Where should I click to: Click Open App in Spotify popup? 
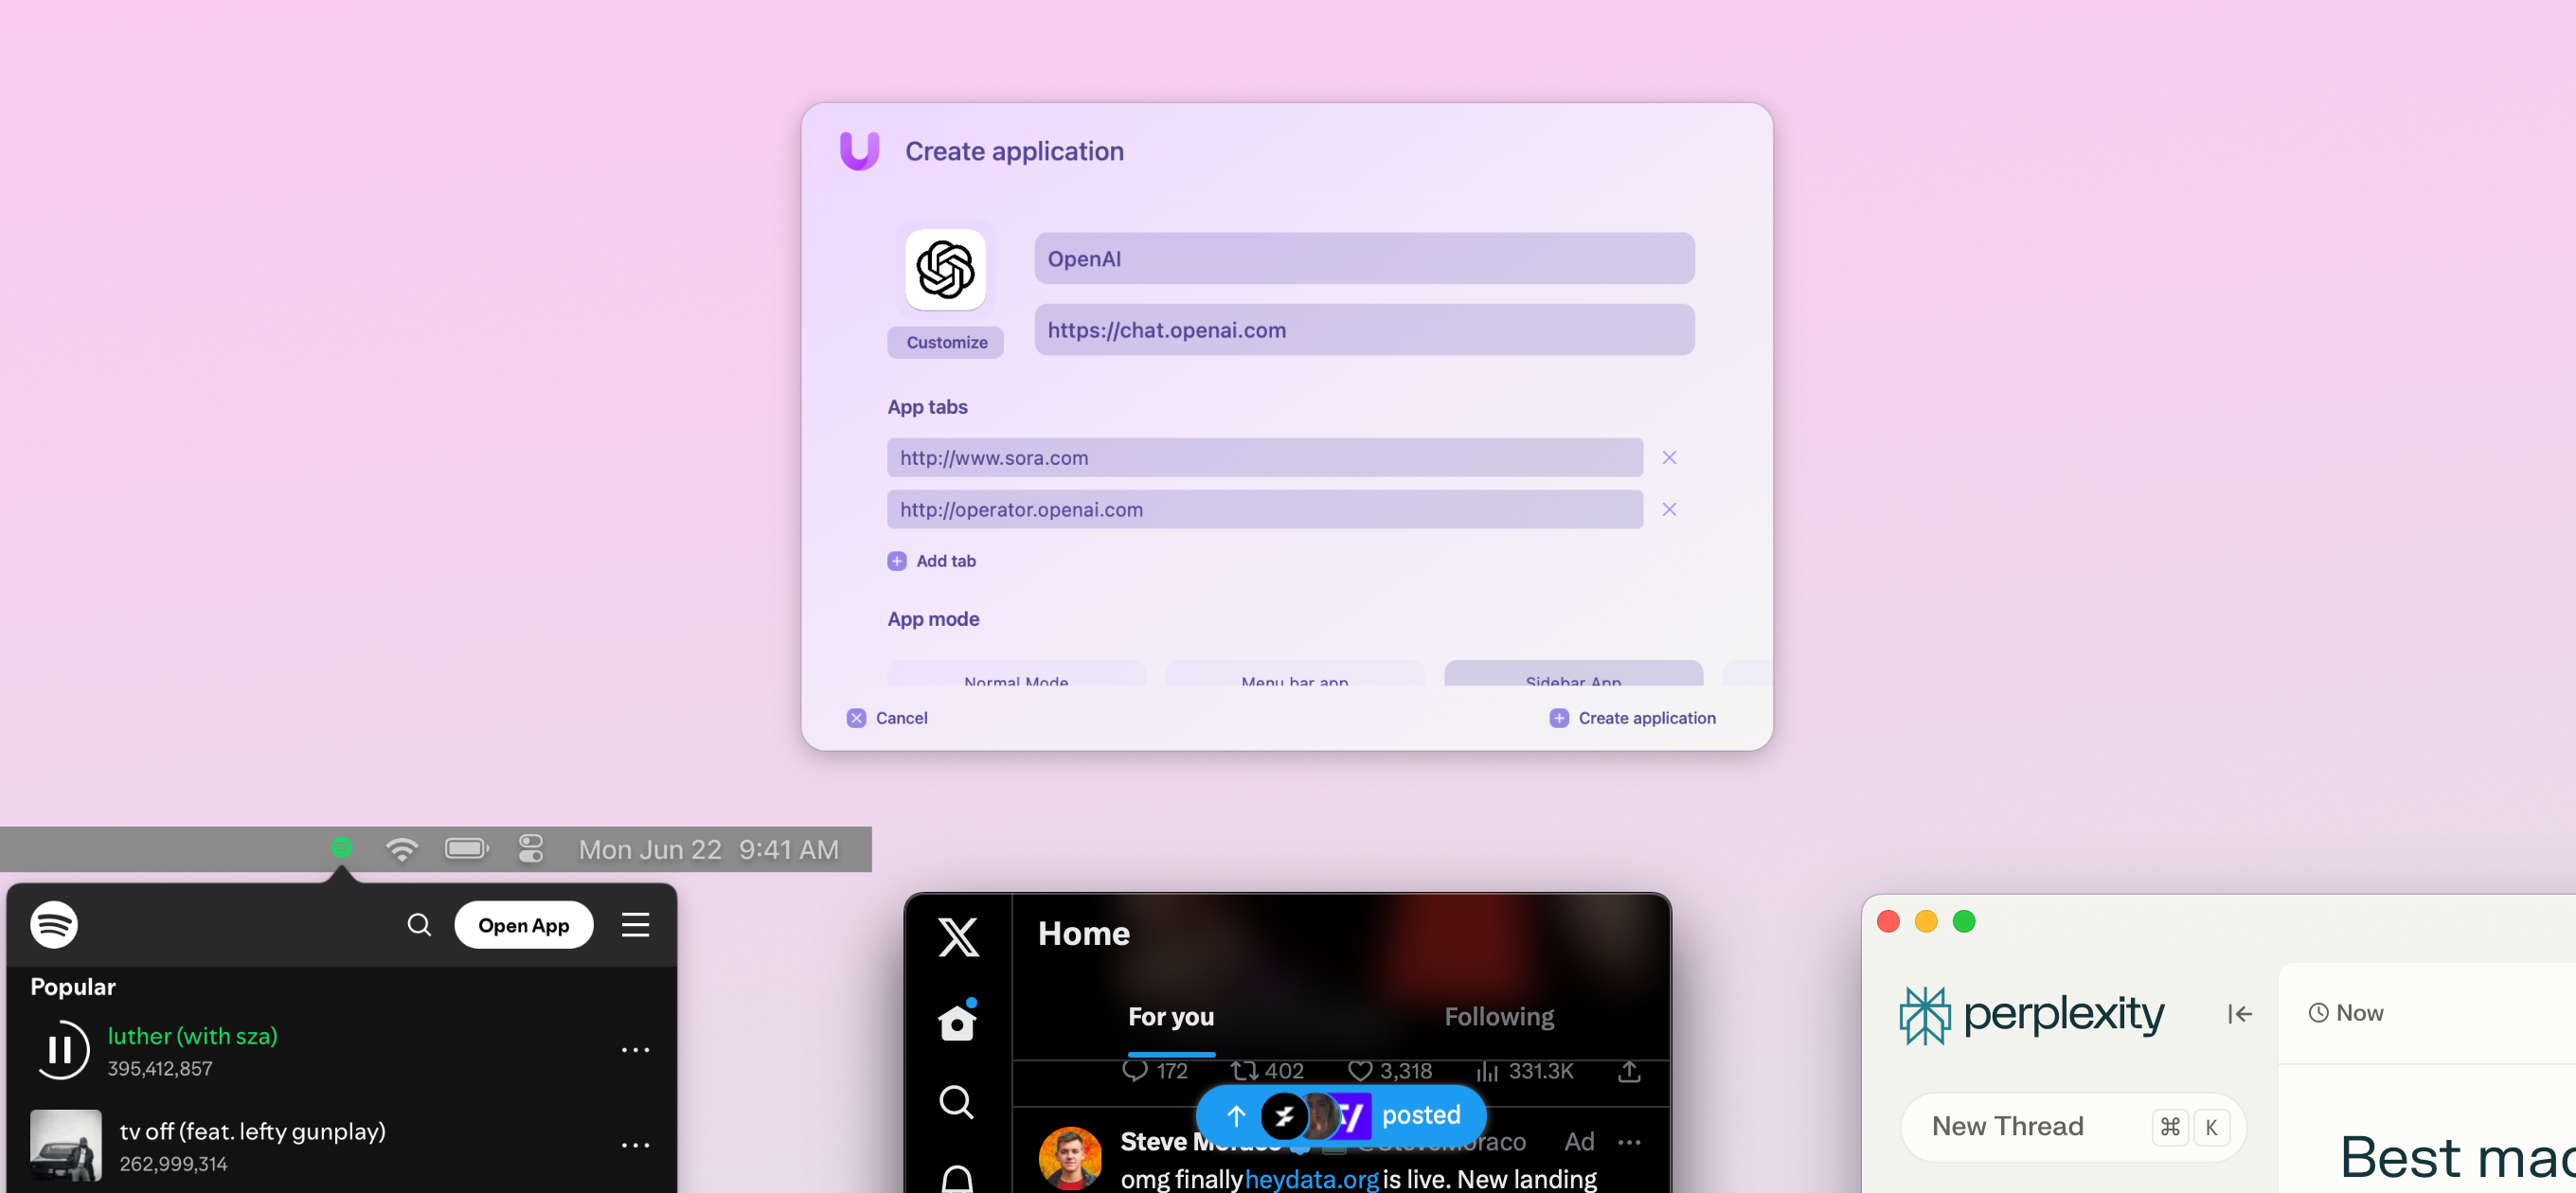523,925
